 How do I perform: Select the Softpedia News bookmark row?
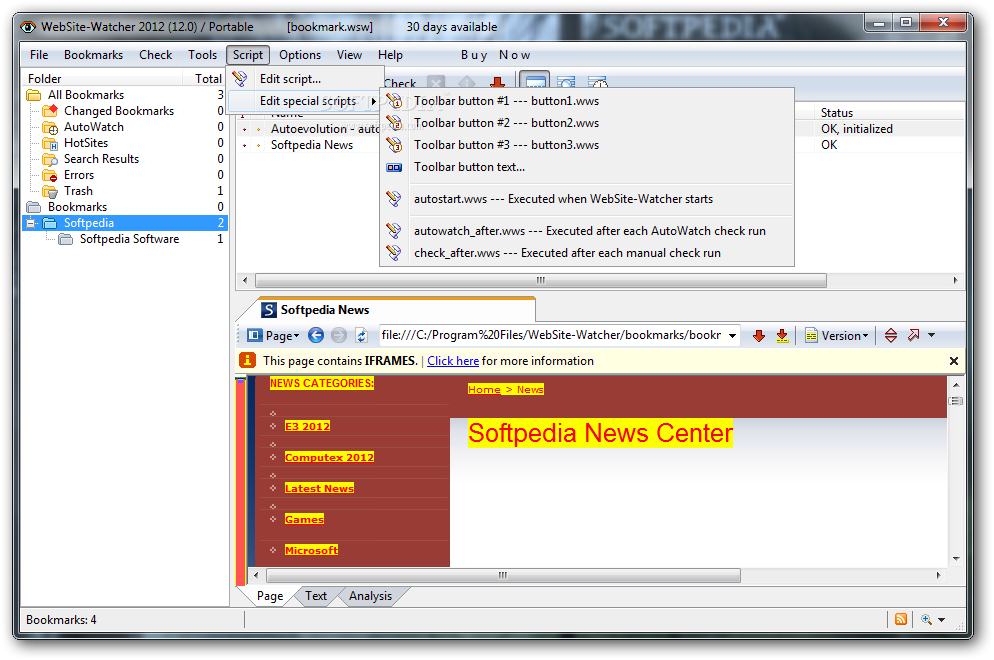pyautogui.click(x=312, y=145)
